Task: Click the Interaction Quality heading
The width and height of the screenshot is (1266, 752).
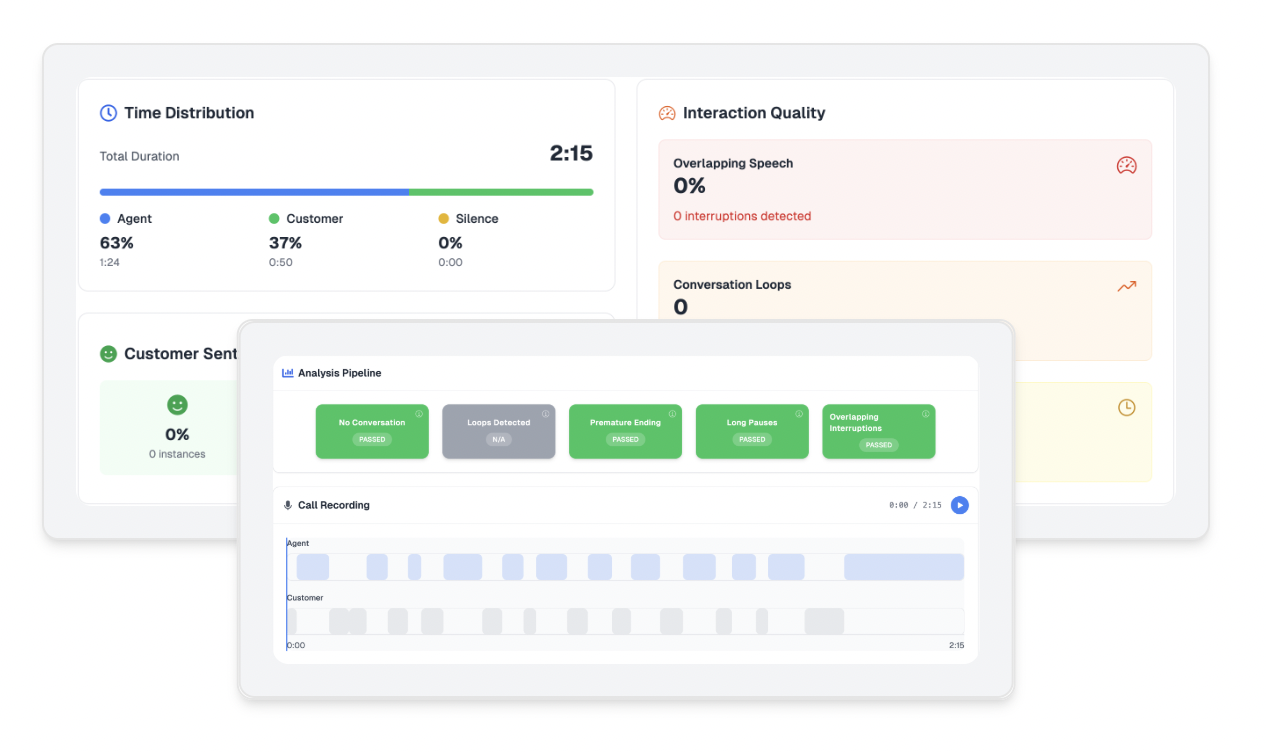Action: (754, 113)
